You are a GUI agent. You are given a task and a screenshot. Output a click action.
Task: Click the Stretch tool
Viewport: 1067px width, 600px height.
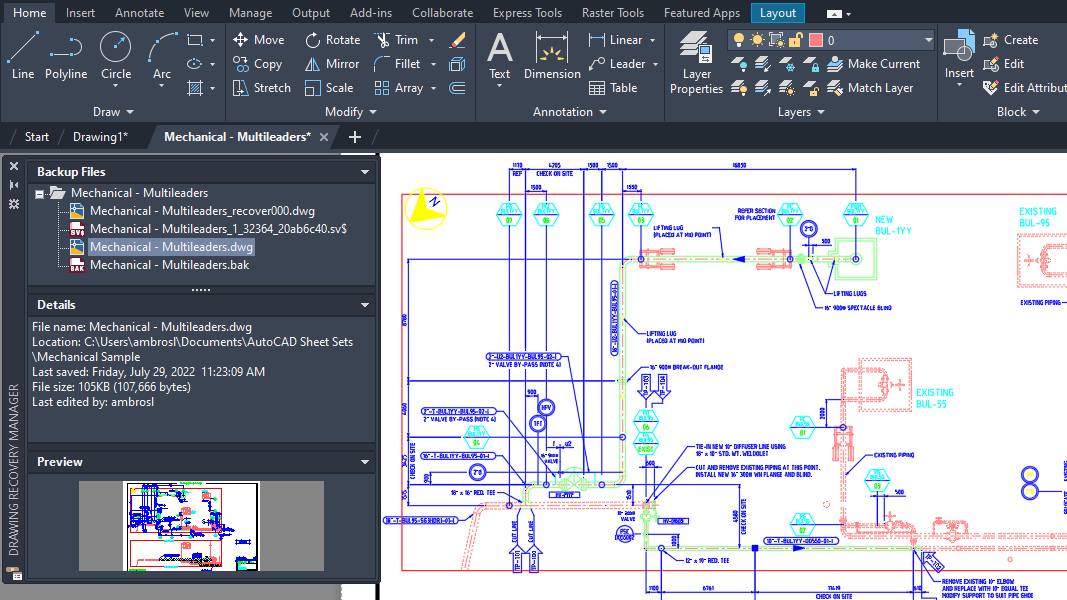(x=261, y=88)
